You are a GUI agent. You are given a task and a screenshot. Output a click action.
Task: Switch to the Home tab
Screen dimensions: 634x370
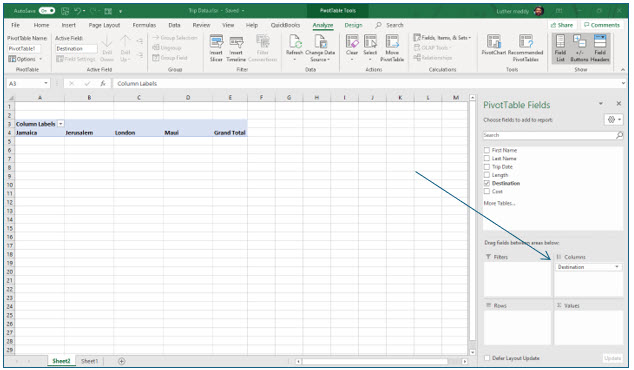[41, 25]
